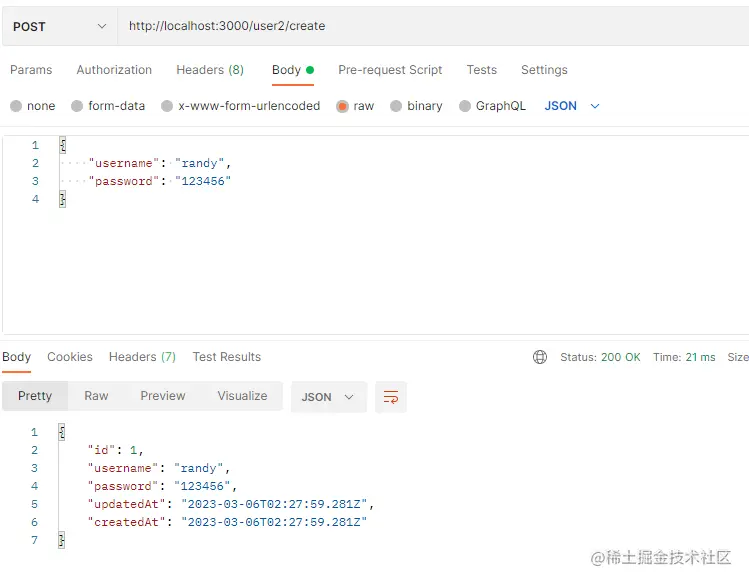Switch to the Visualize response view
Image resolution: width=749 pixels, height=584 pixels.
(x=243, y=396)
